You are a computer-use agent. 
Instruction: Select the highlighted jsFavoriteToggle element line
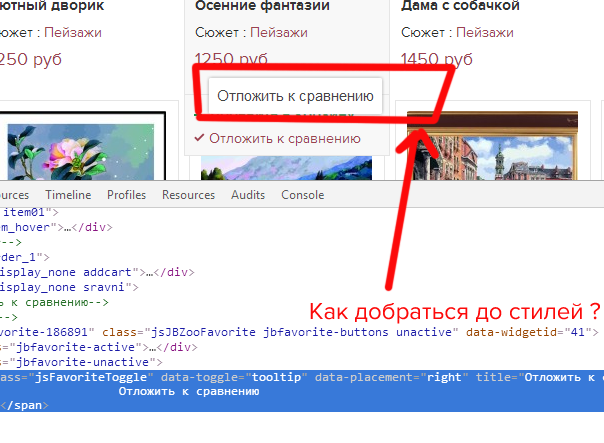click(300, 377)
